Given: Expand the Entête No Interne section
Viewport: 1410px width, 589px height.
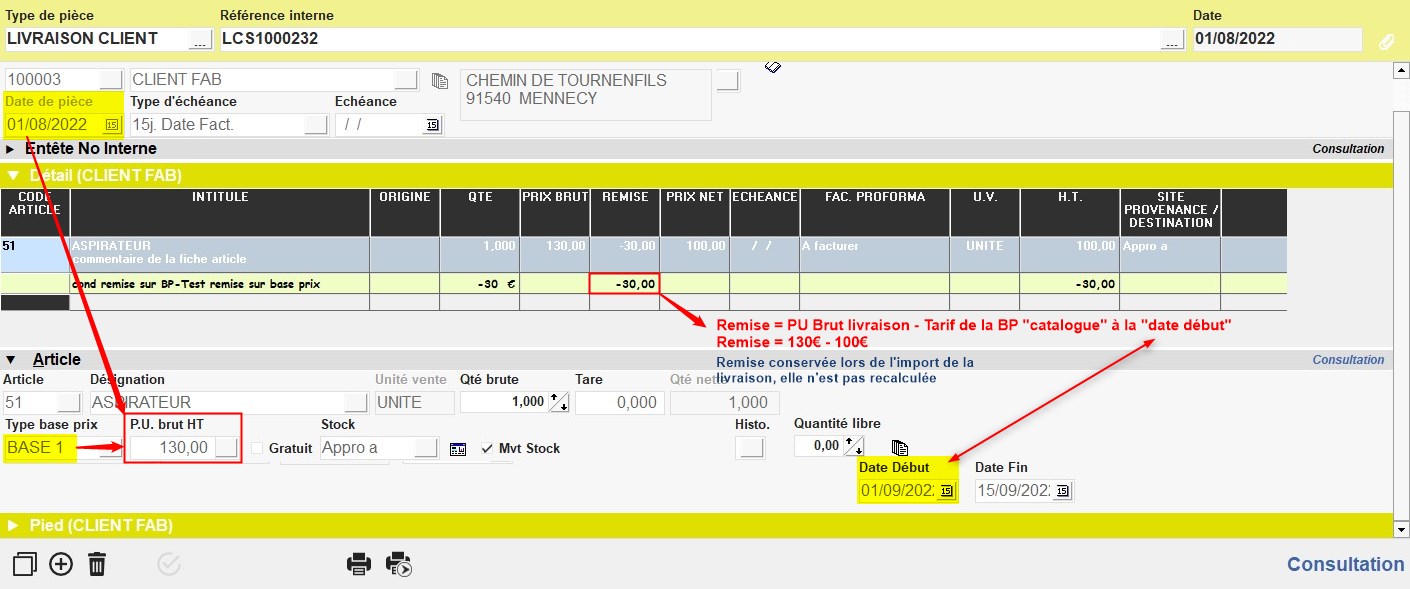Looking at the screenshot, I should click(11, 149).
